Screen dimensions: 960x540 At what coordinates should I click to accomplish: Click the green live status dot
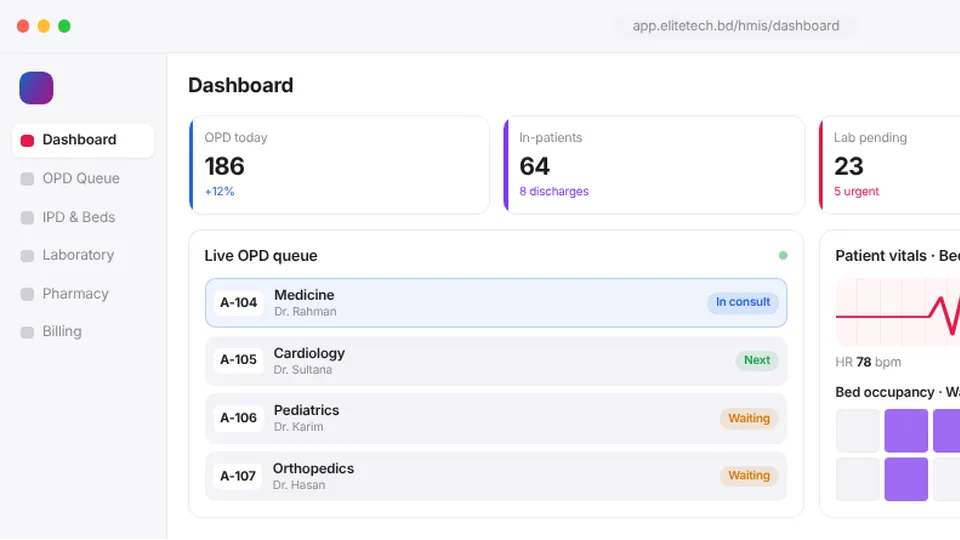click(782, 255)
